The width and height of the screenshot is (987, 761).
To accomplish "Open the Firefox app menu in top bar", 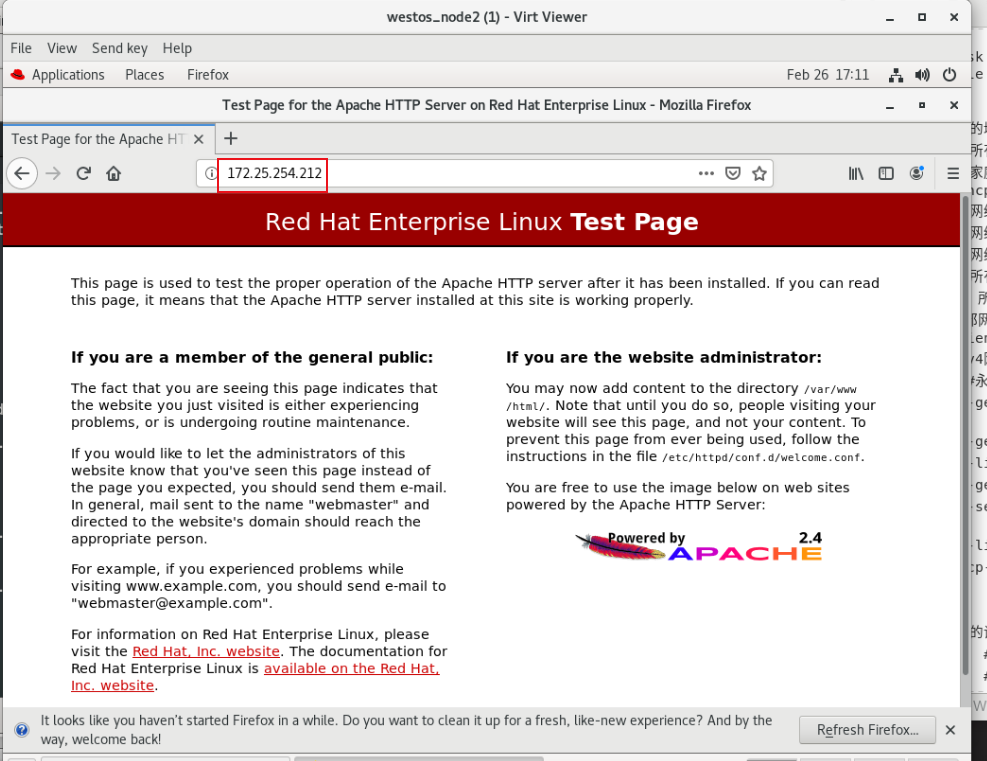I will coord(208,75).
